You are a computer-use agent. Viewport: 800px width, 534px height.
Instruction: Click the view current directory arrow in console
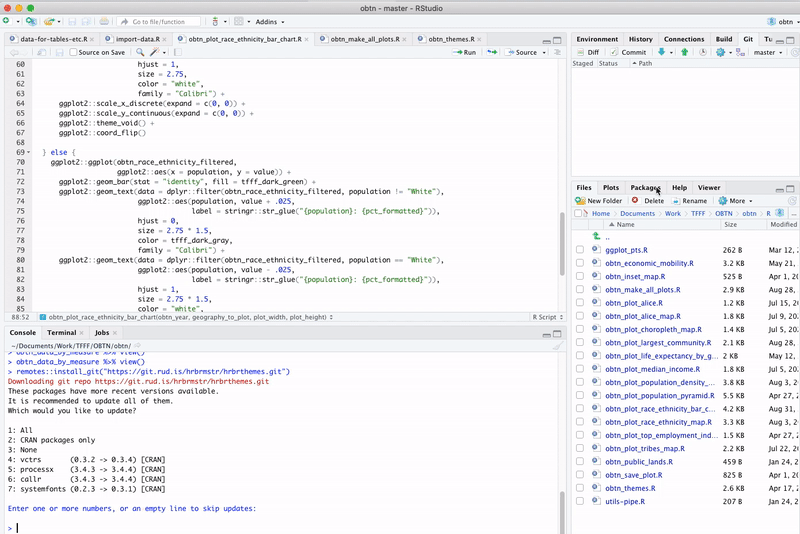pyautogui.click(x=137, y=346)
